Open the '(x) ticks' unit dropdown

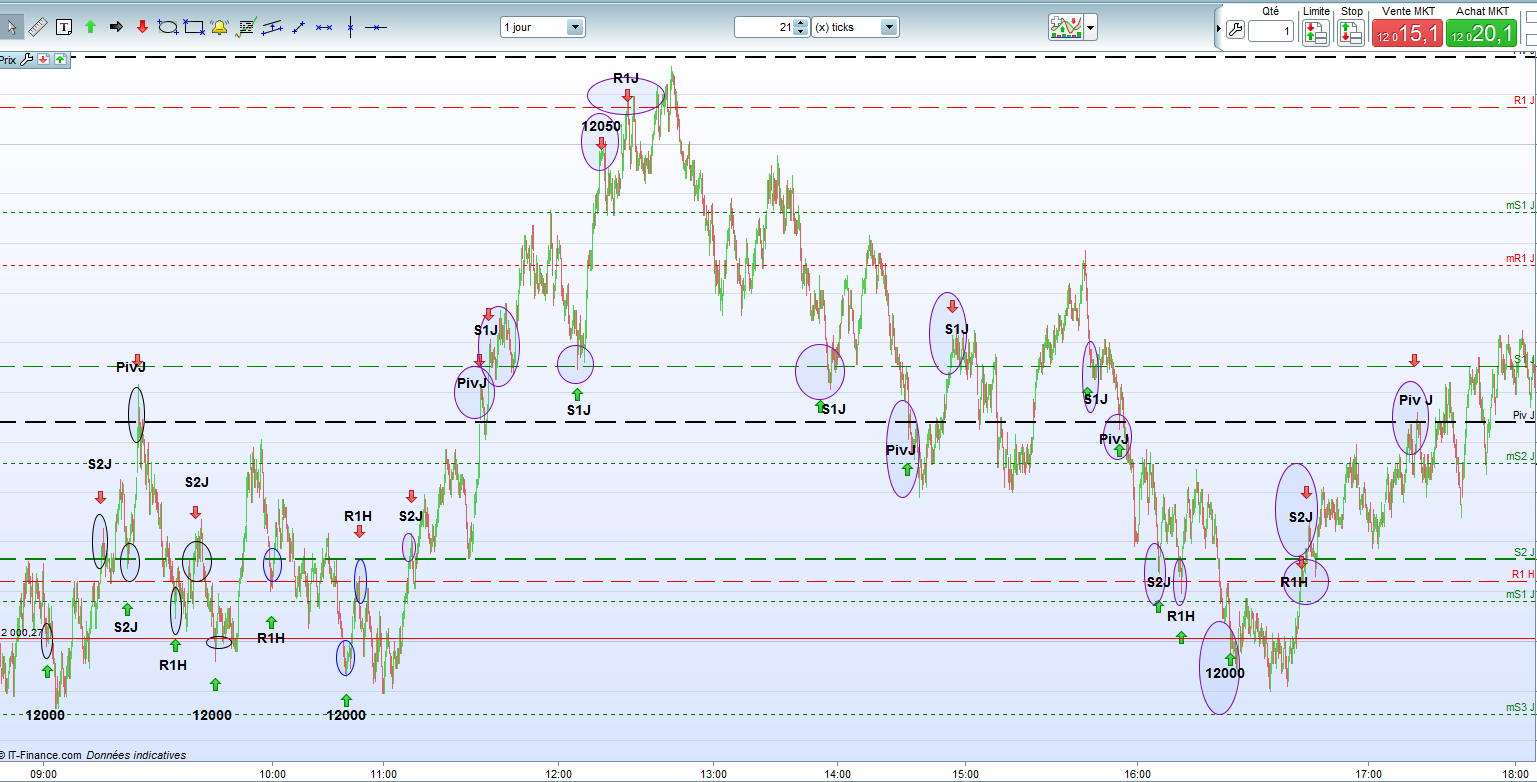[x=854, y=27]
